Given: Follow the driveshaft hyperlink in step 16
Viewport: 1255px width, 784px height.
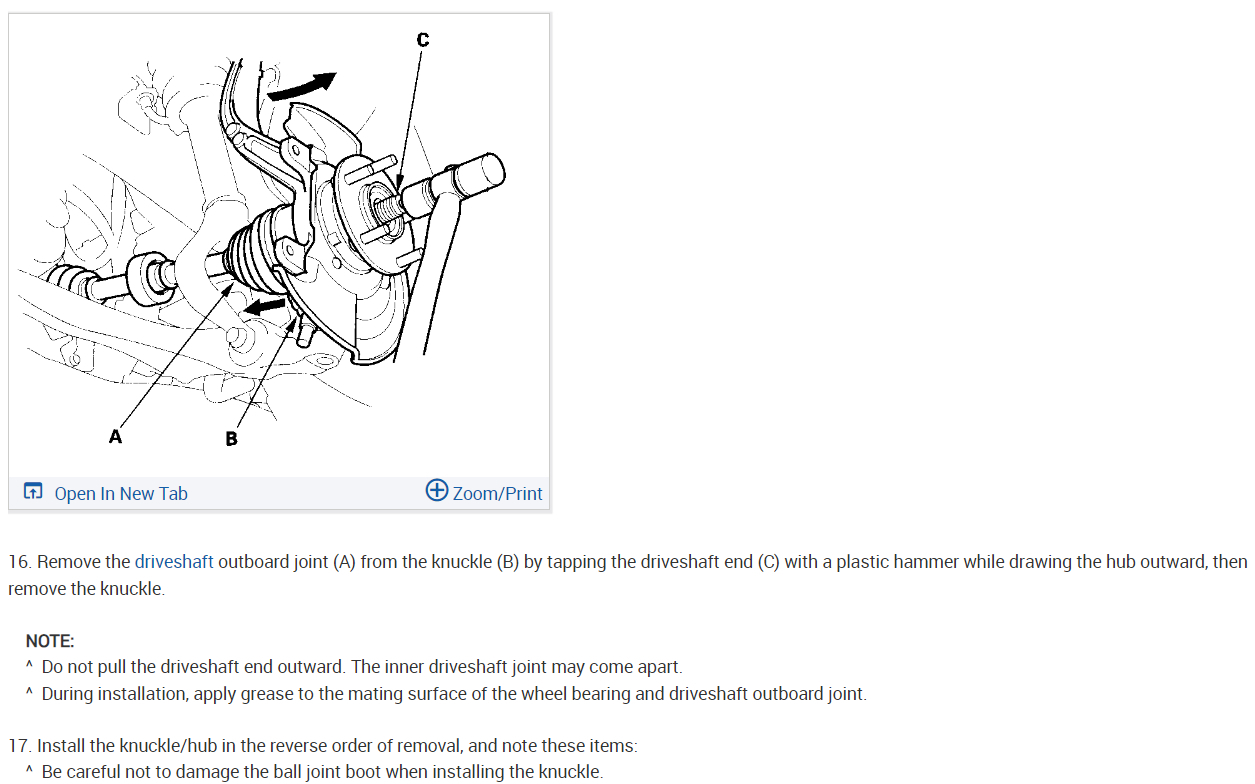Looking at the screenshot, I should pos(174,562).
